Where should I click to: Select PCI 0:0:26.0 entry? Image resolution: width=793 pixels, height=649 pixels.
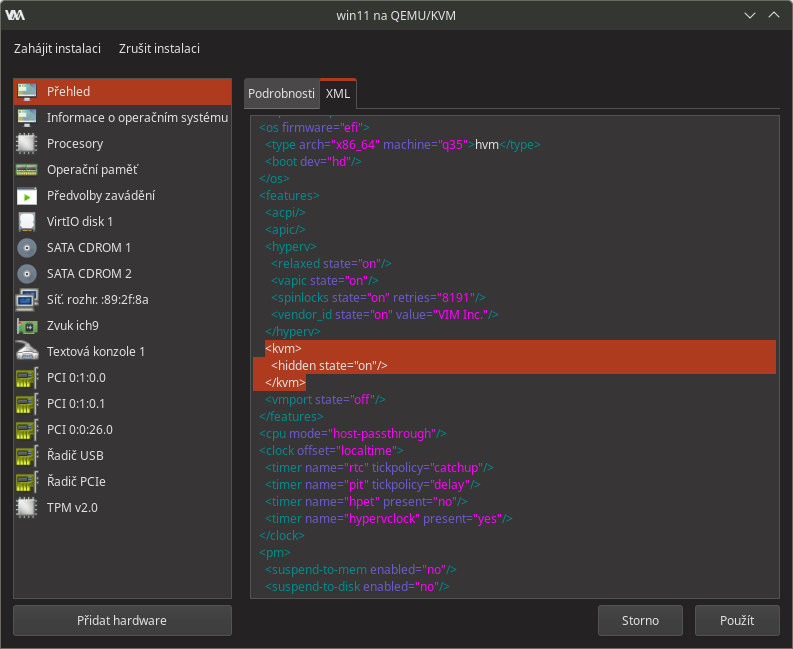click(122, 429)
